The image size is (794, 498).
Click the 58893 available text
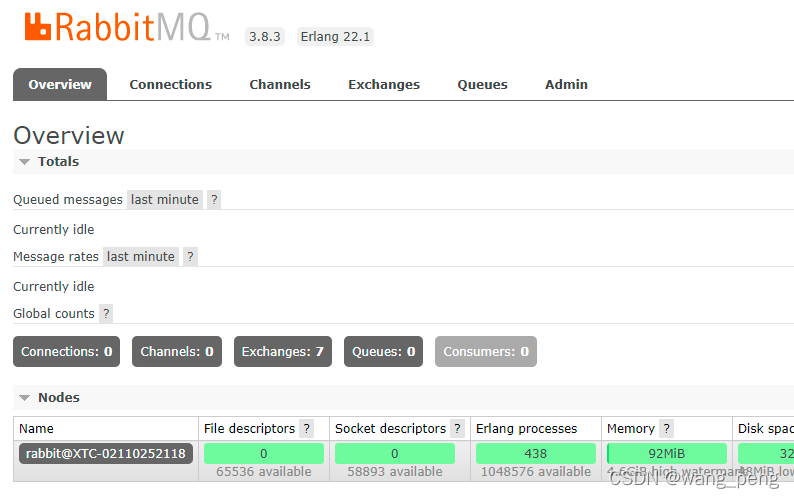click(x=395, y=472)
